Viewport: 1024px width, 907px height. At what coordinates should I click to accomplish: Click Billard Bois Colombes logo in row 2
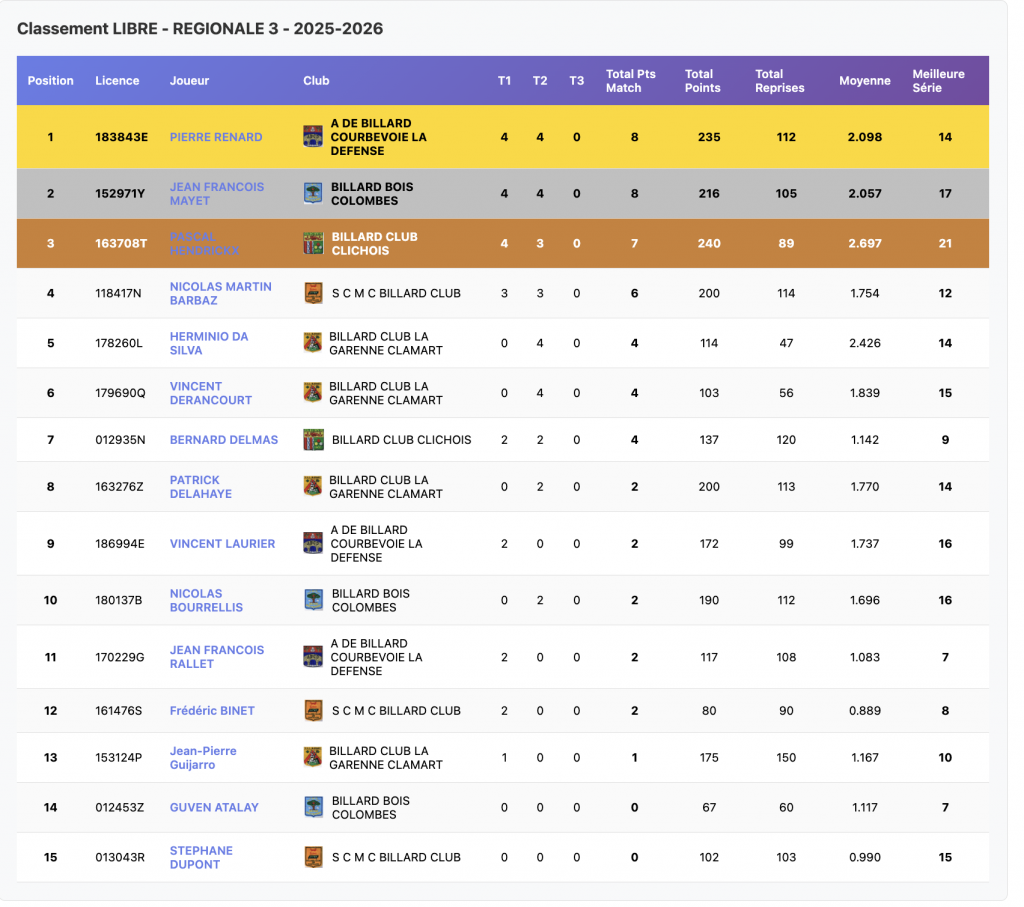pos(313,194)
